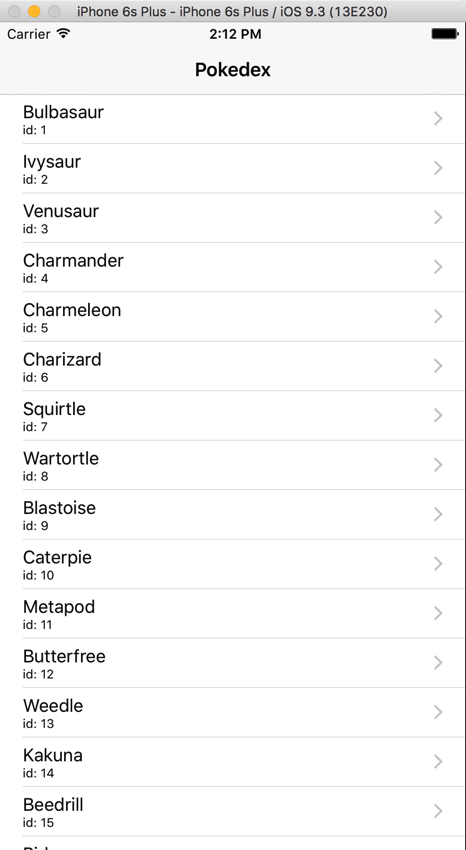
Task: Click the Pokedex navigation title
Action: tap(232, 70)
